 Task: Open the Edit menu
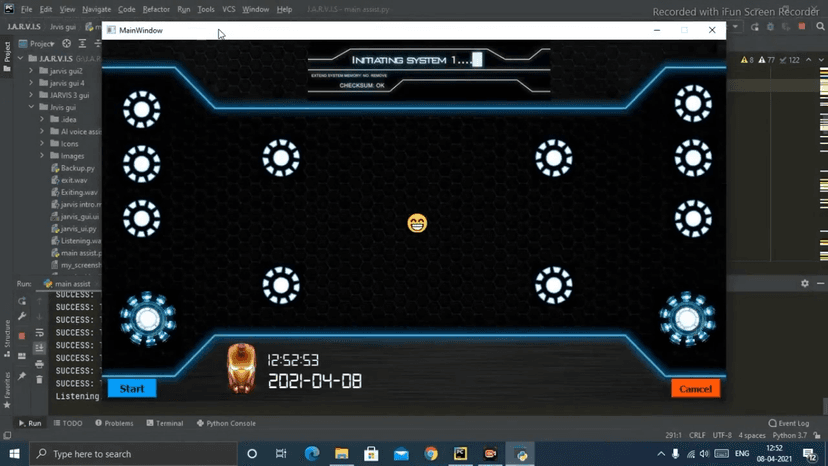(46, 10)
